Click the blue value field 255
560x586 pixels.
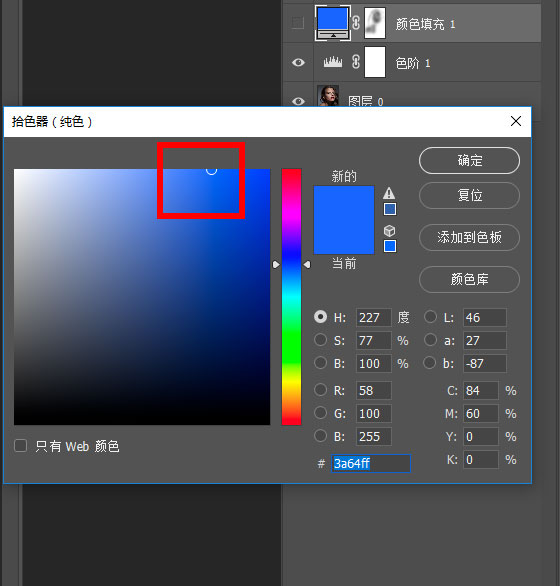pyautogui.click(x=373, y=437)
